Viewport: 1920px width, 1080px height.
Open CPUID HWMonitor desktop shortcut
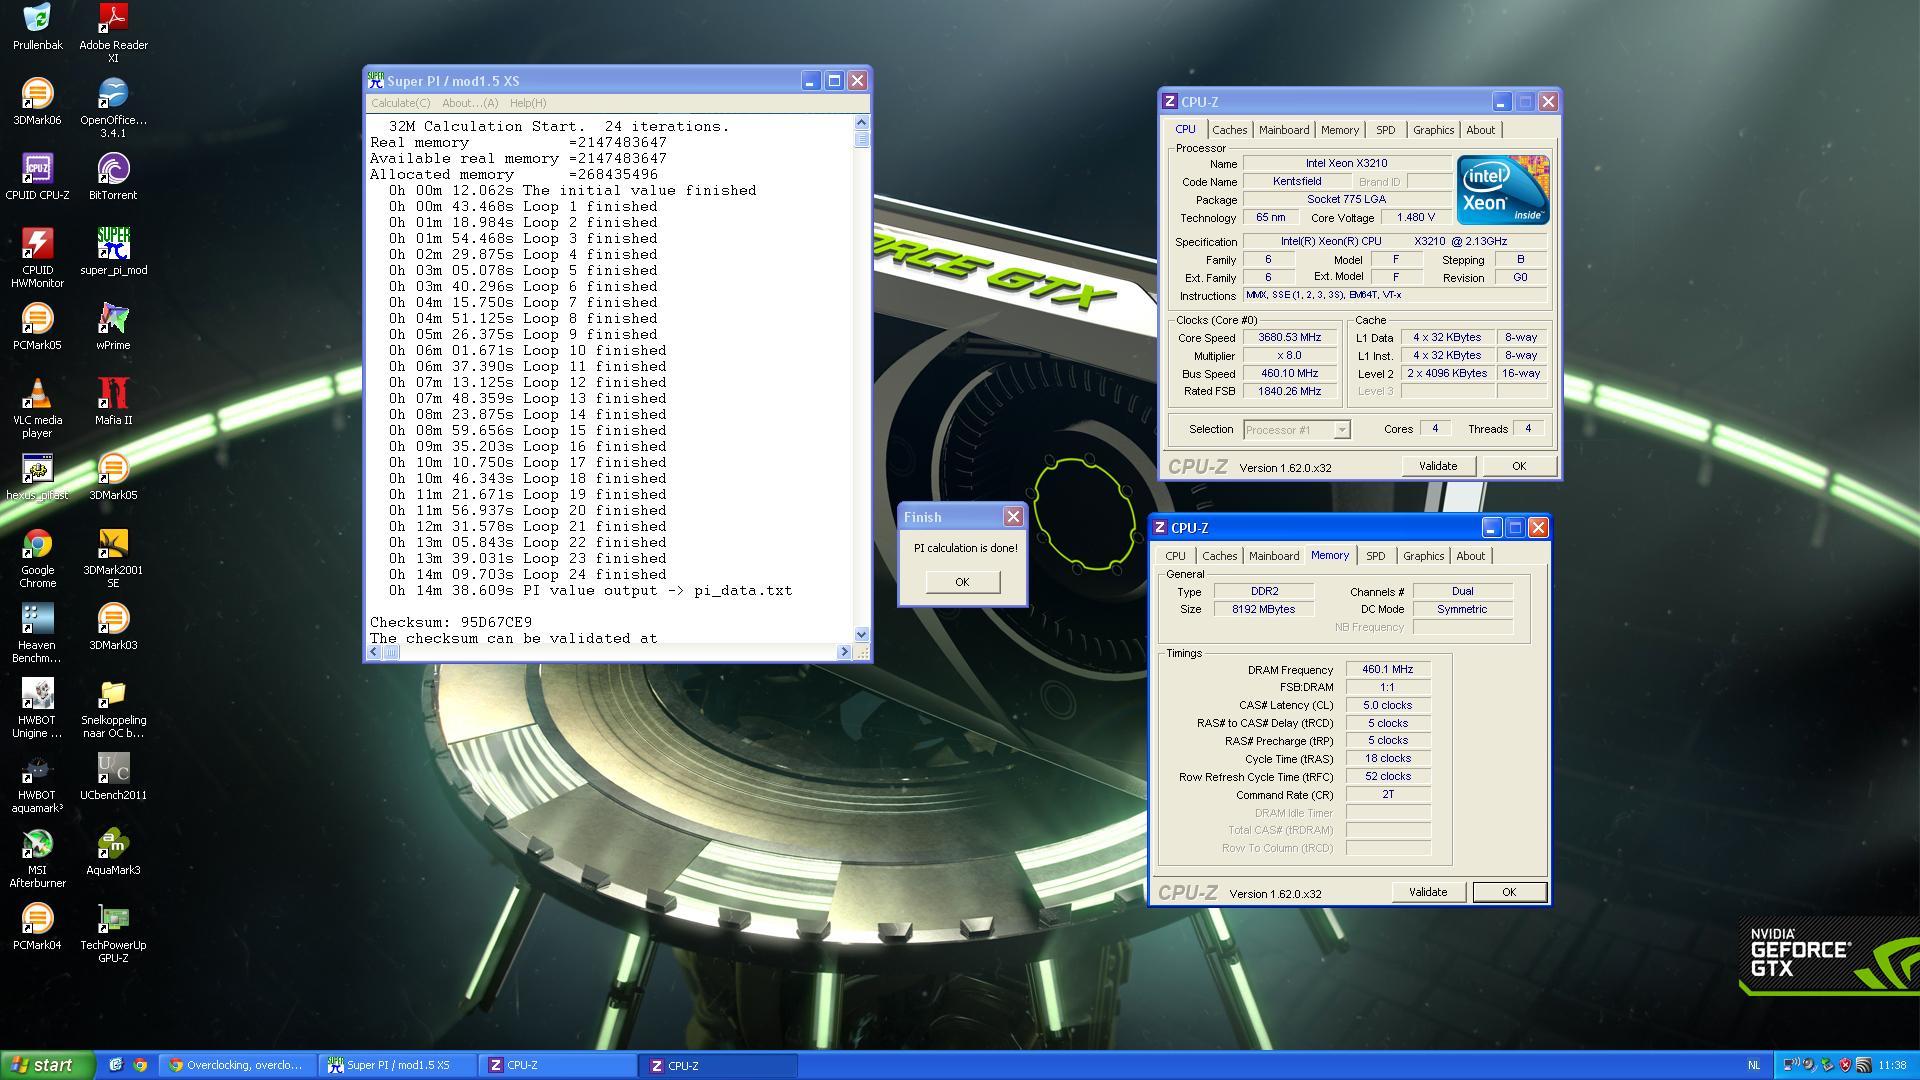pyautogui.click(x=37, y=257)
